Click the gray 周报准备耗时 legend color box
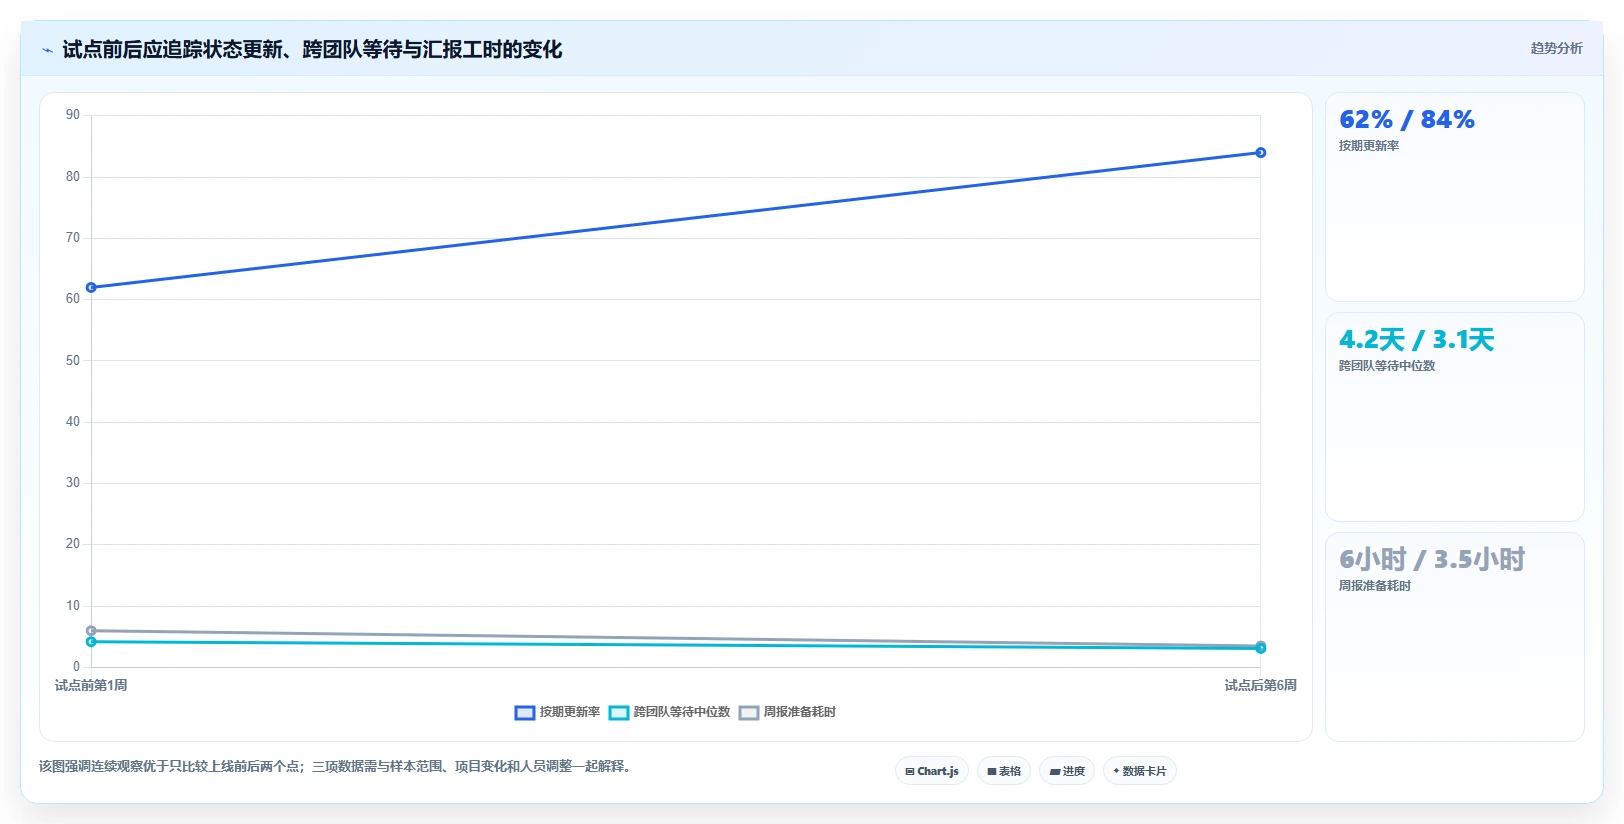The width and height of the screenshot is (1624, 824). pyautogui.click(x=749, y=713)
